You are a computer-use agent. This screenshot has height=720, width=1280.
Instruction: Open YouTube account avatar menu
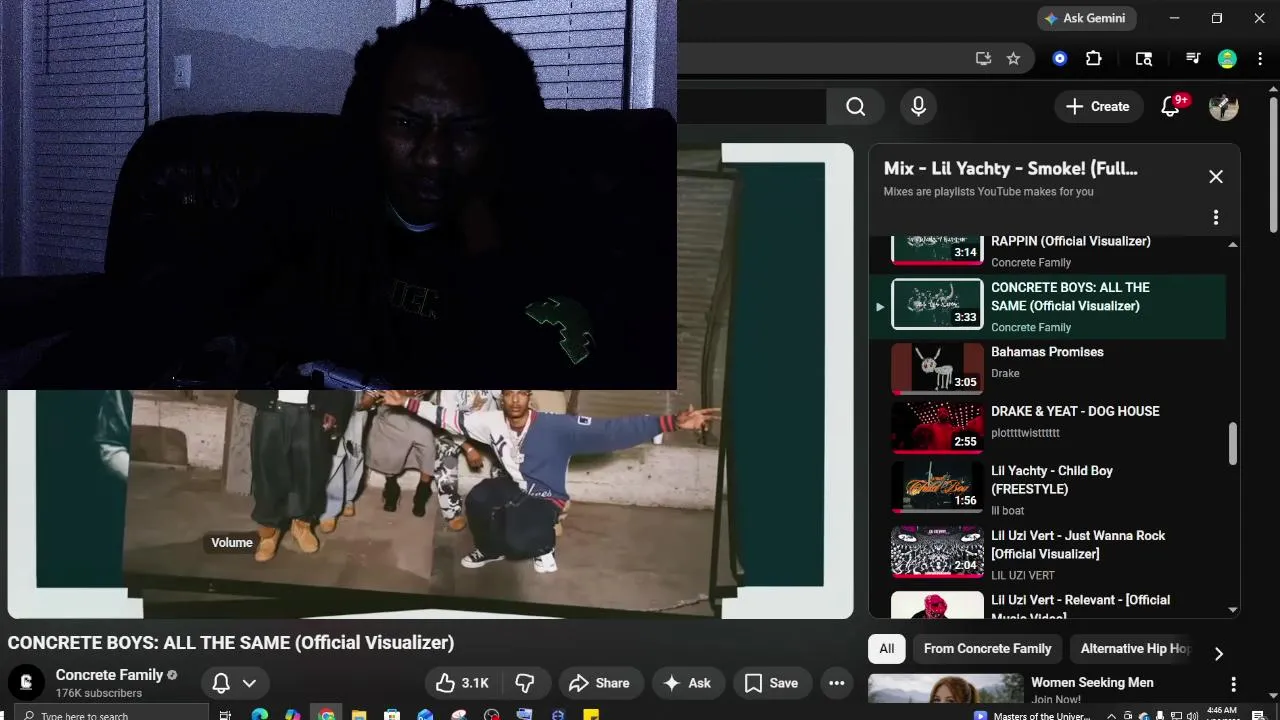tap(1224, 106)
